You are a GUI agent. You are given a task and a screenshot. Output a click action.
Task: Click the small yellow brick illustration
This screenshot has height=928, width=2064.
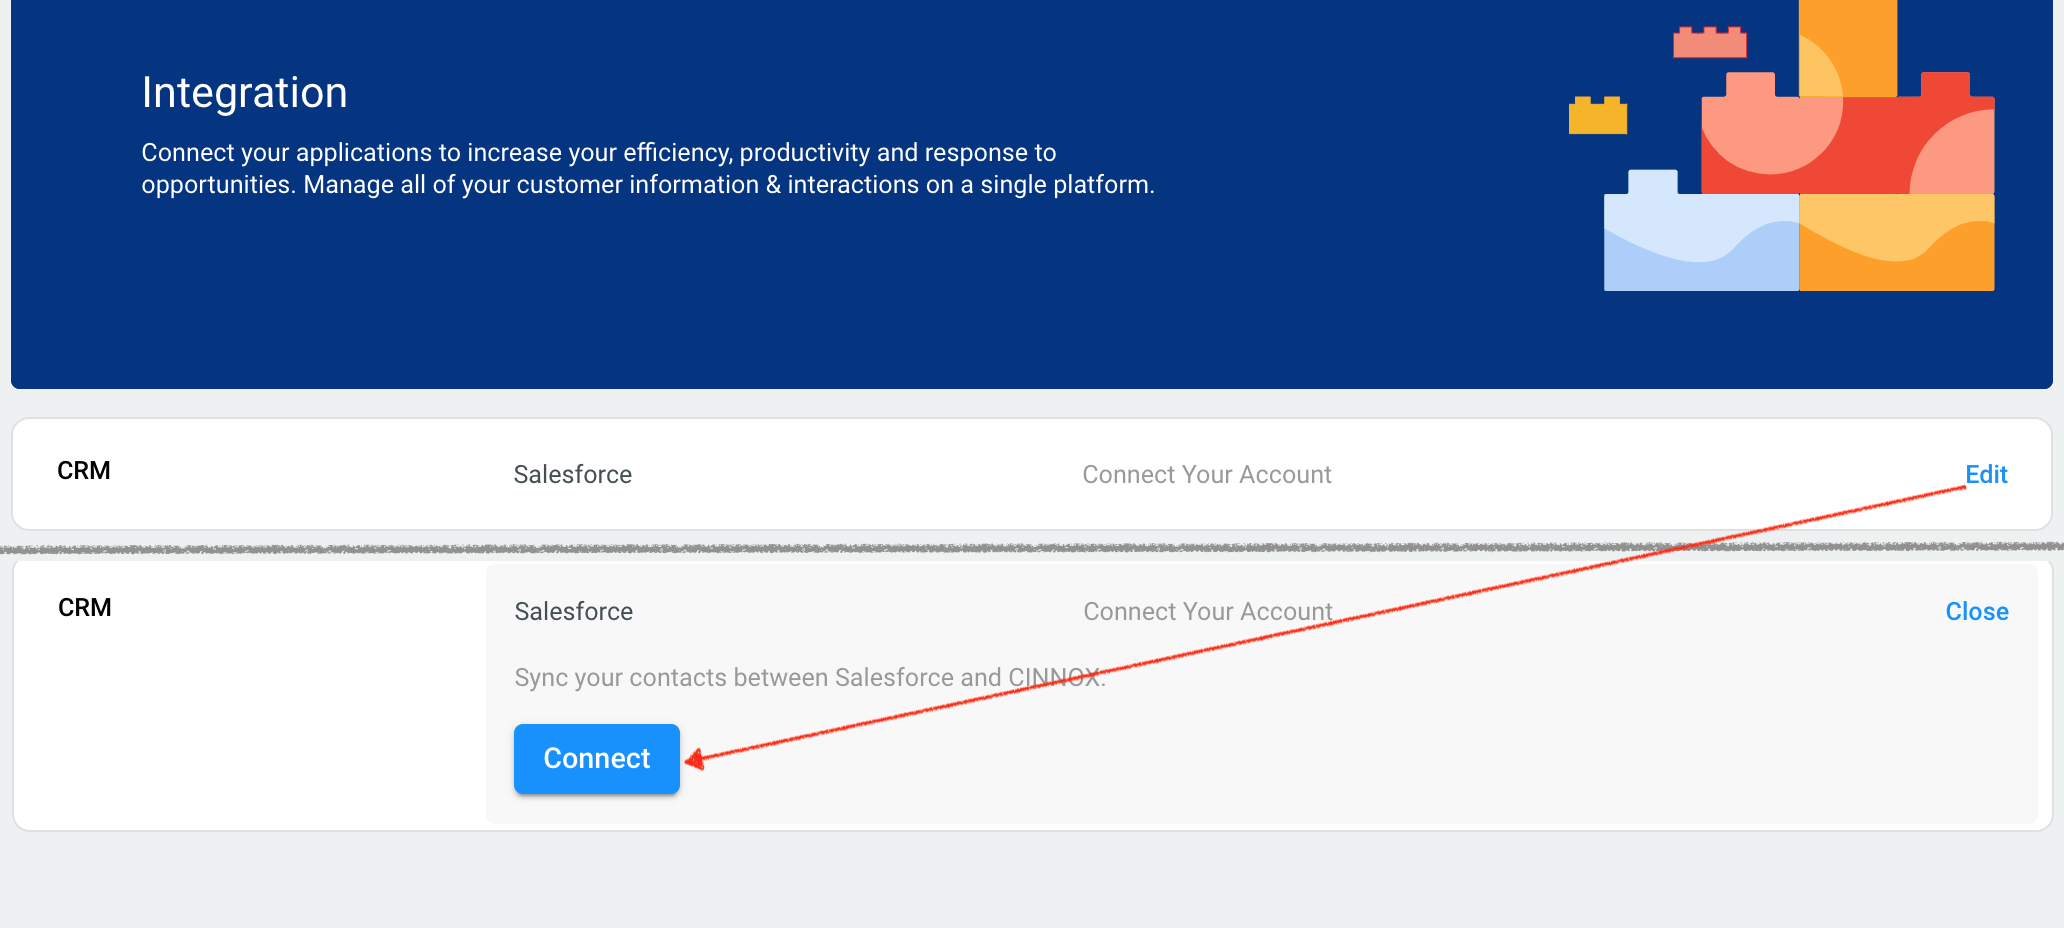(x=1597, y=116)
